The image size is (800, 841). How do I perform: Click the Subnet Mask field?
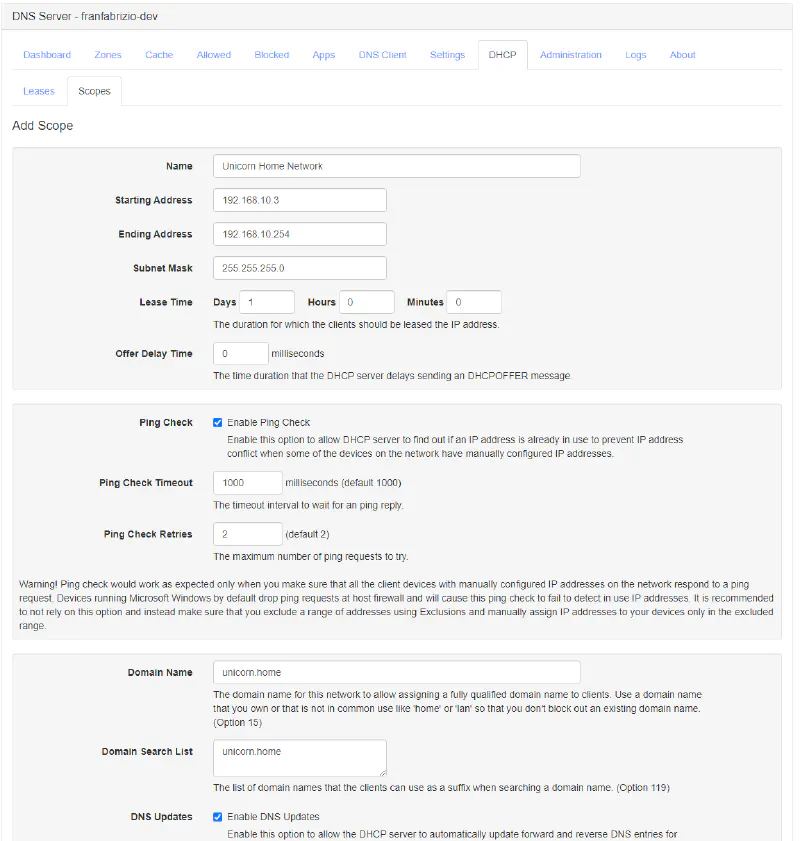[300, 268]
